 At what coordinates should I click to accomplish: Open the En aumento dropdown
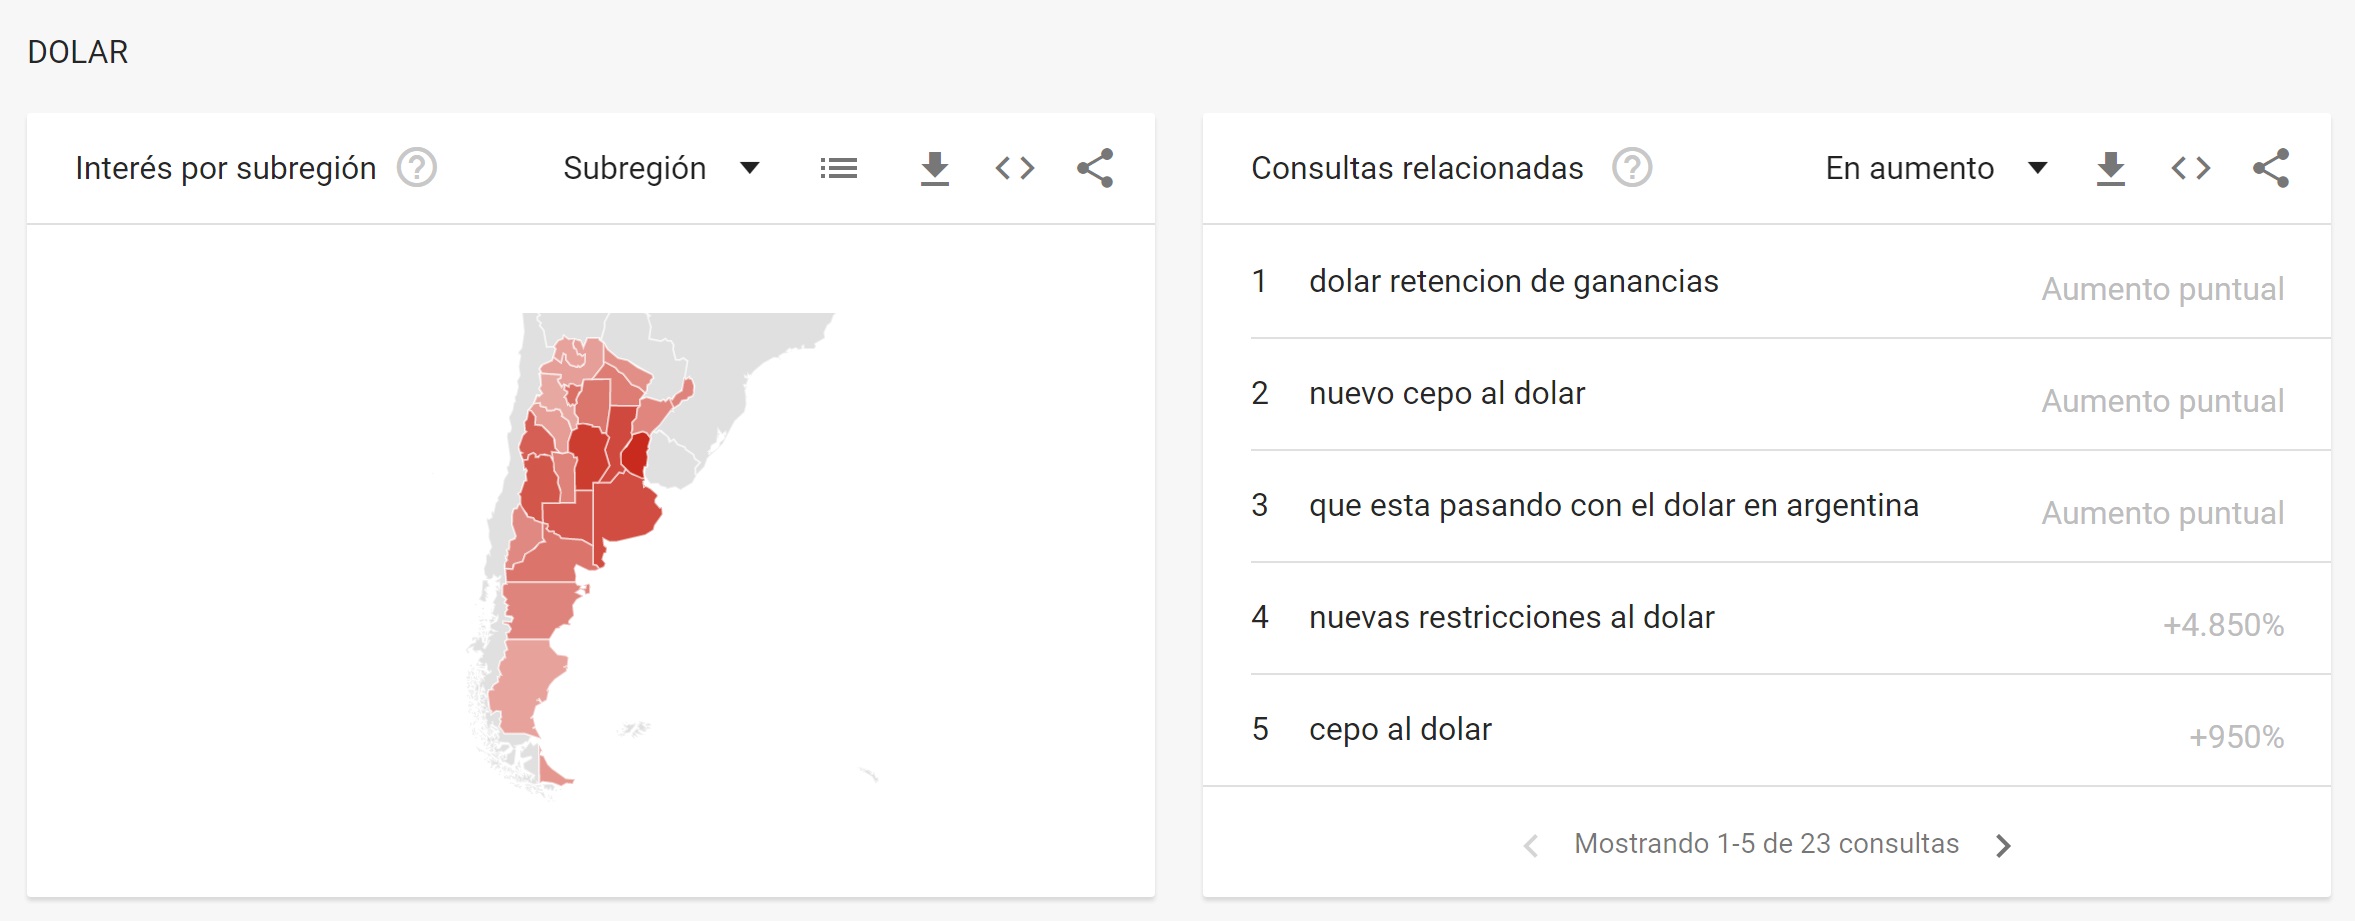(x=1936, y=168)
